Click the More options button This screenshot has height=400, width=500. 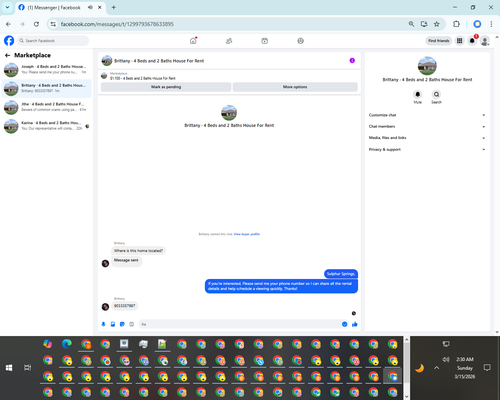[295, 87]
